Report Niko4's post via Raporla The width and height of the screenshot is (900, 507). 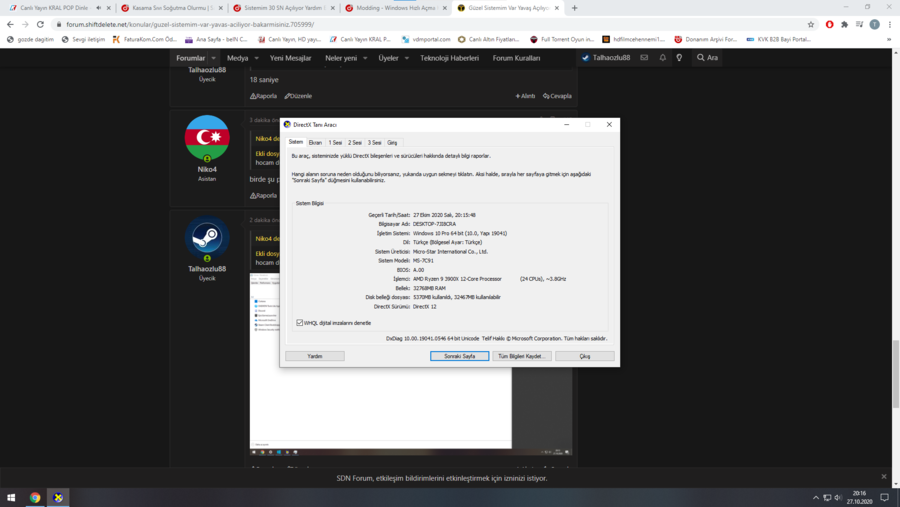pyautogui.click(x=263, y=195)
